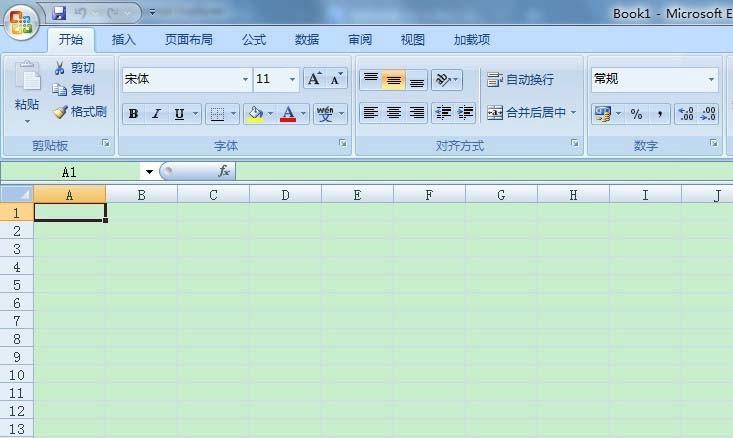Image resolution: width=733 pixels, height=438 pixels.
Task: Open the font size dropdown
Action: (293, 79)
